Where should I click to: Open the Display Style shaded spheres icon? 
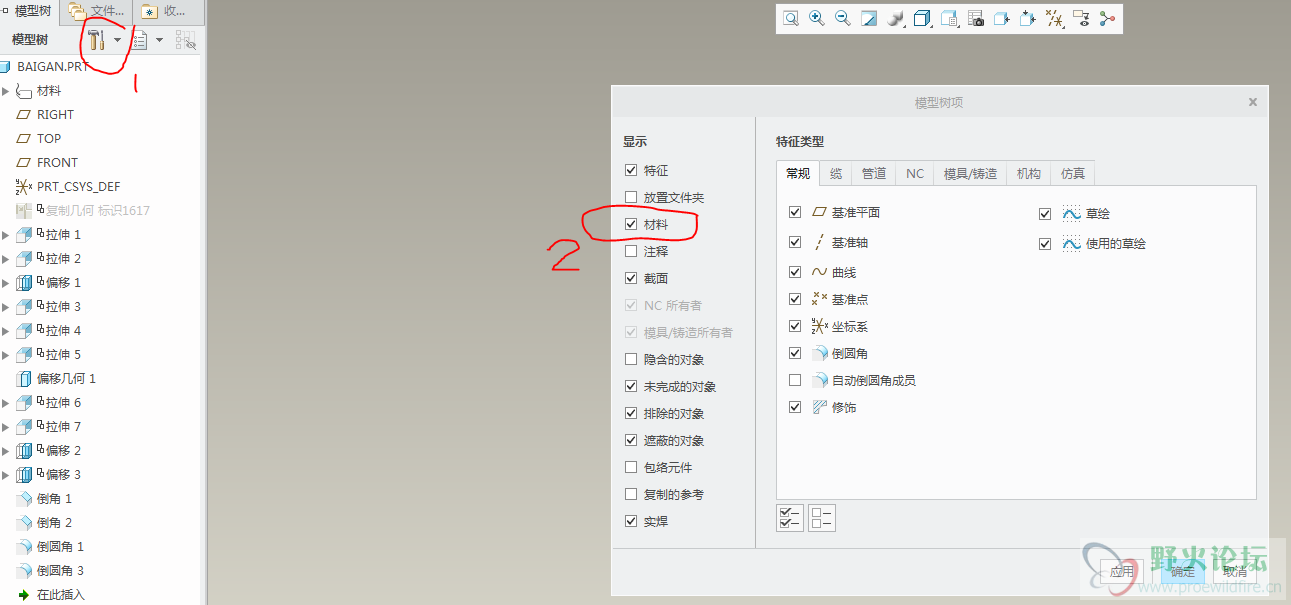[x=895, y=19]
